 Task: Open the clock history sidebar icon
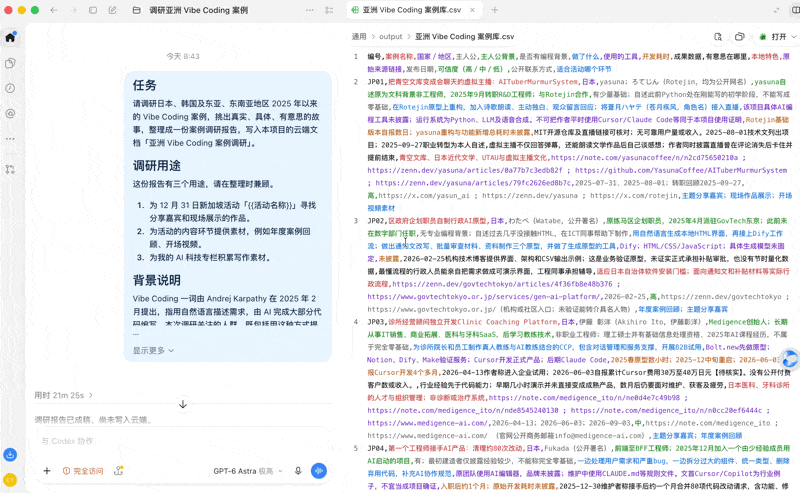(x=10, y=88)
